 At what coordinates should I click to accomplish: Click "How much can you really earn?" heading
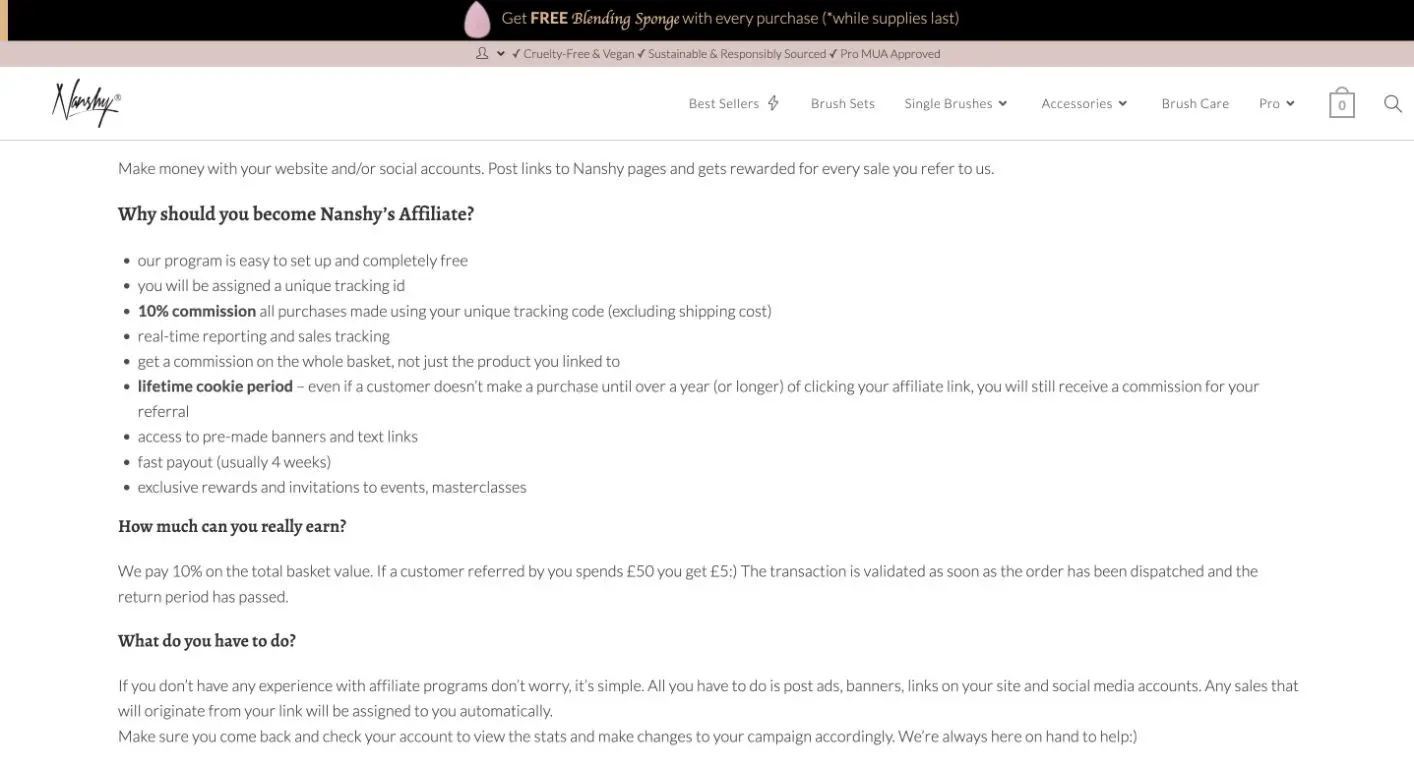coord(232,526)
